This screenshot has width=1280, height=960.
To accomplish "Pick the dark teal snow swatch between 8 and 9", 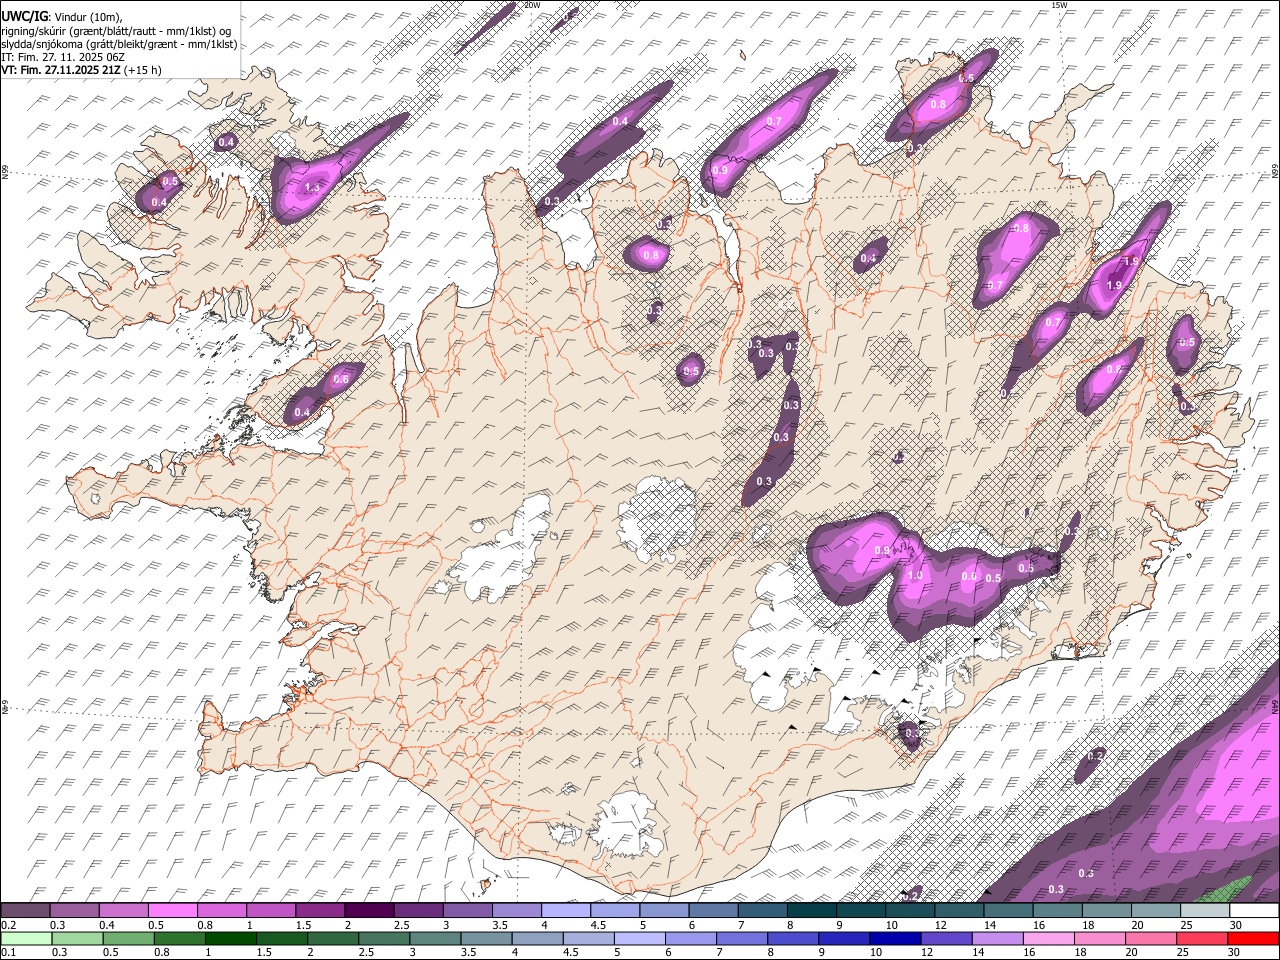I will [x=811, y=911].
